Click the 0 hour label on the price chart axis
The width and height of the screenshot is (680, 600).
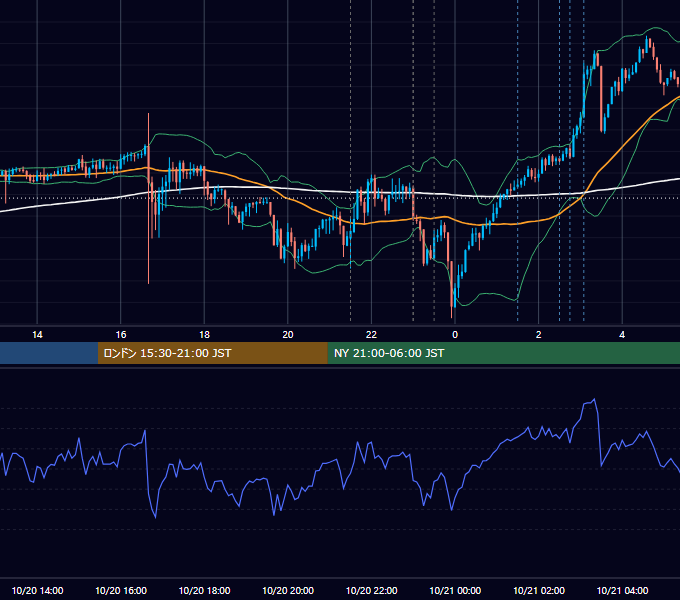[455, 335]
